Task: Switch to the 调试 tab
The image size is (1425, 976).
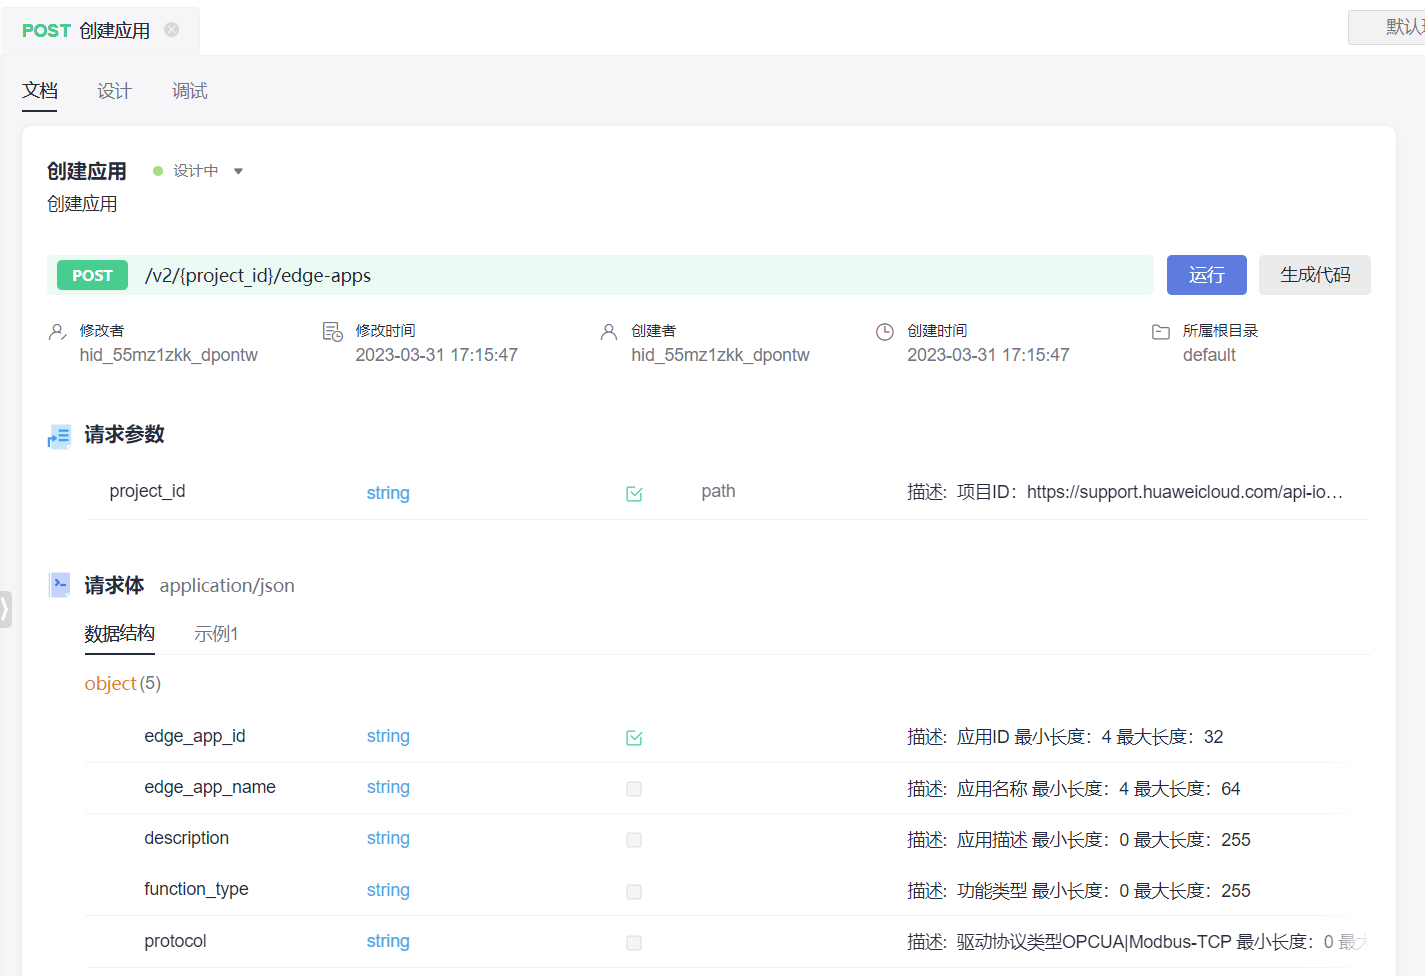Action: [x=189, y=91]
